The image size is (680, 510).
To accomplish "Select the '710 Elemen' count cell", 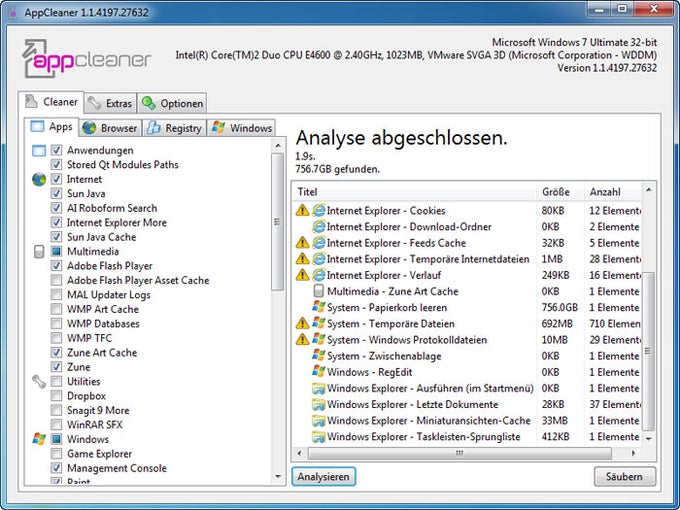I will (615, 324).
